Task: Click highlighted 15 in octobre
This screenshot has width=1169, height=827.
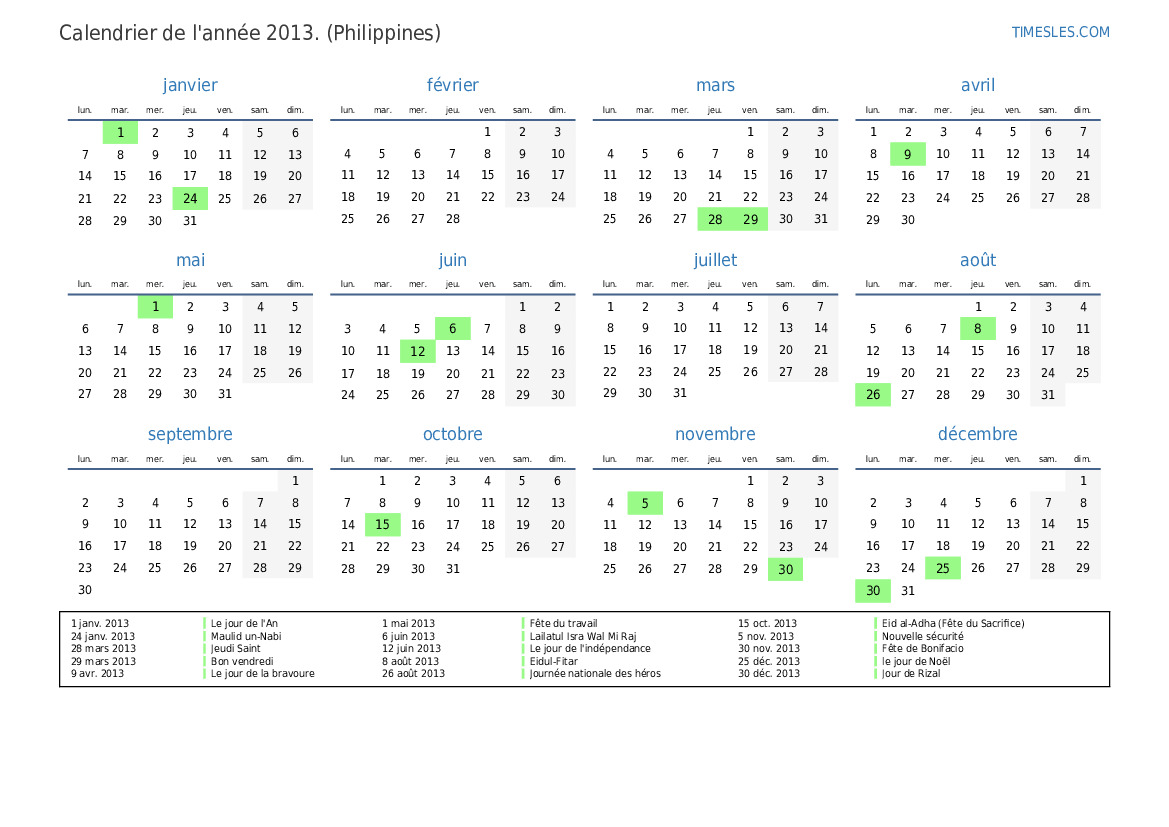Action: coord(382,525)
